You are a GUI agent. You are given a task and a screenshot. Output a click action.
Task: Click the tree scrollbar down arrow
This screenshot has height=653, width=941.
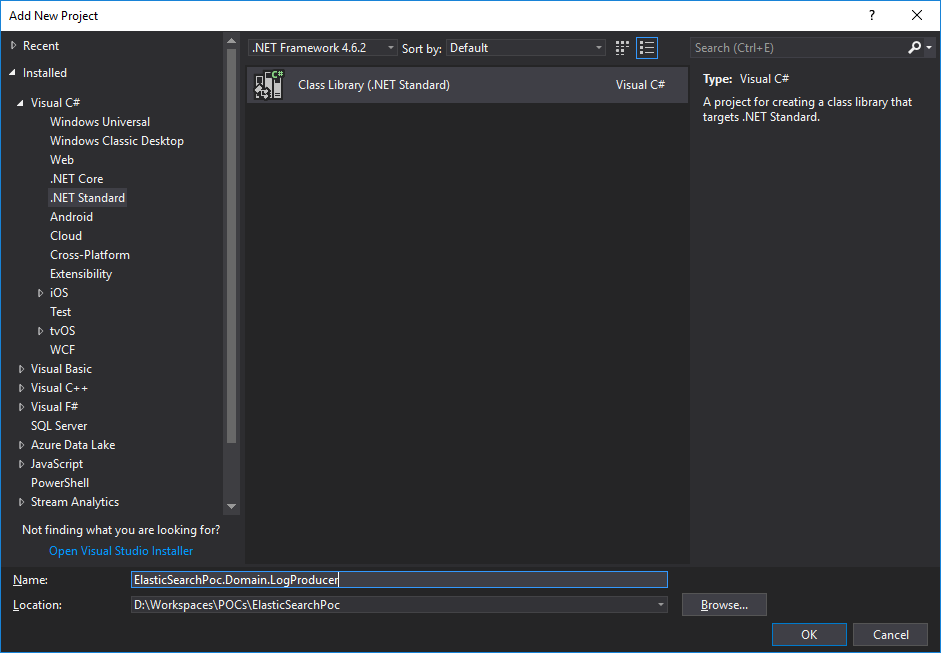pyautogui.click(x=232, y=507)
